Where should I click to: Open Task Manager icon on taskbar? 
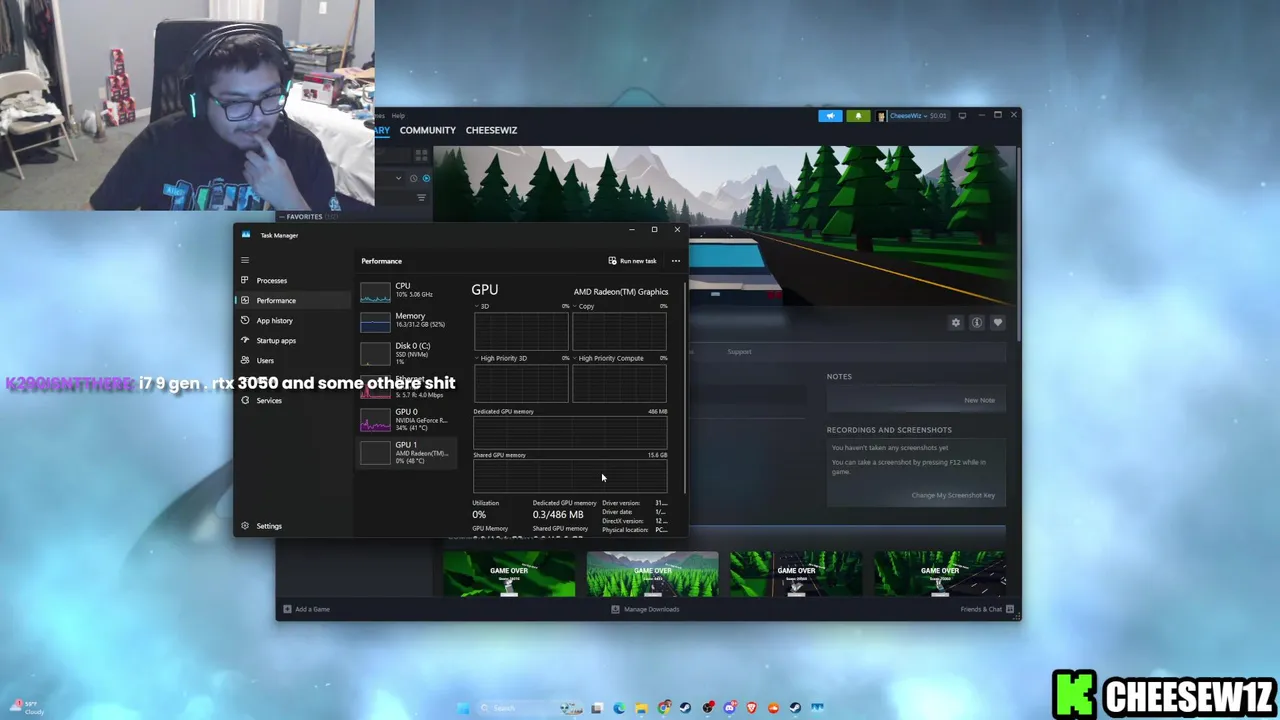tap(817, 708)
